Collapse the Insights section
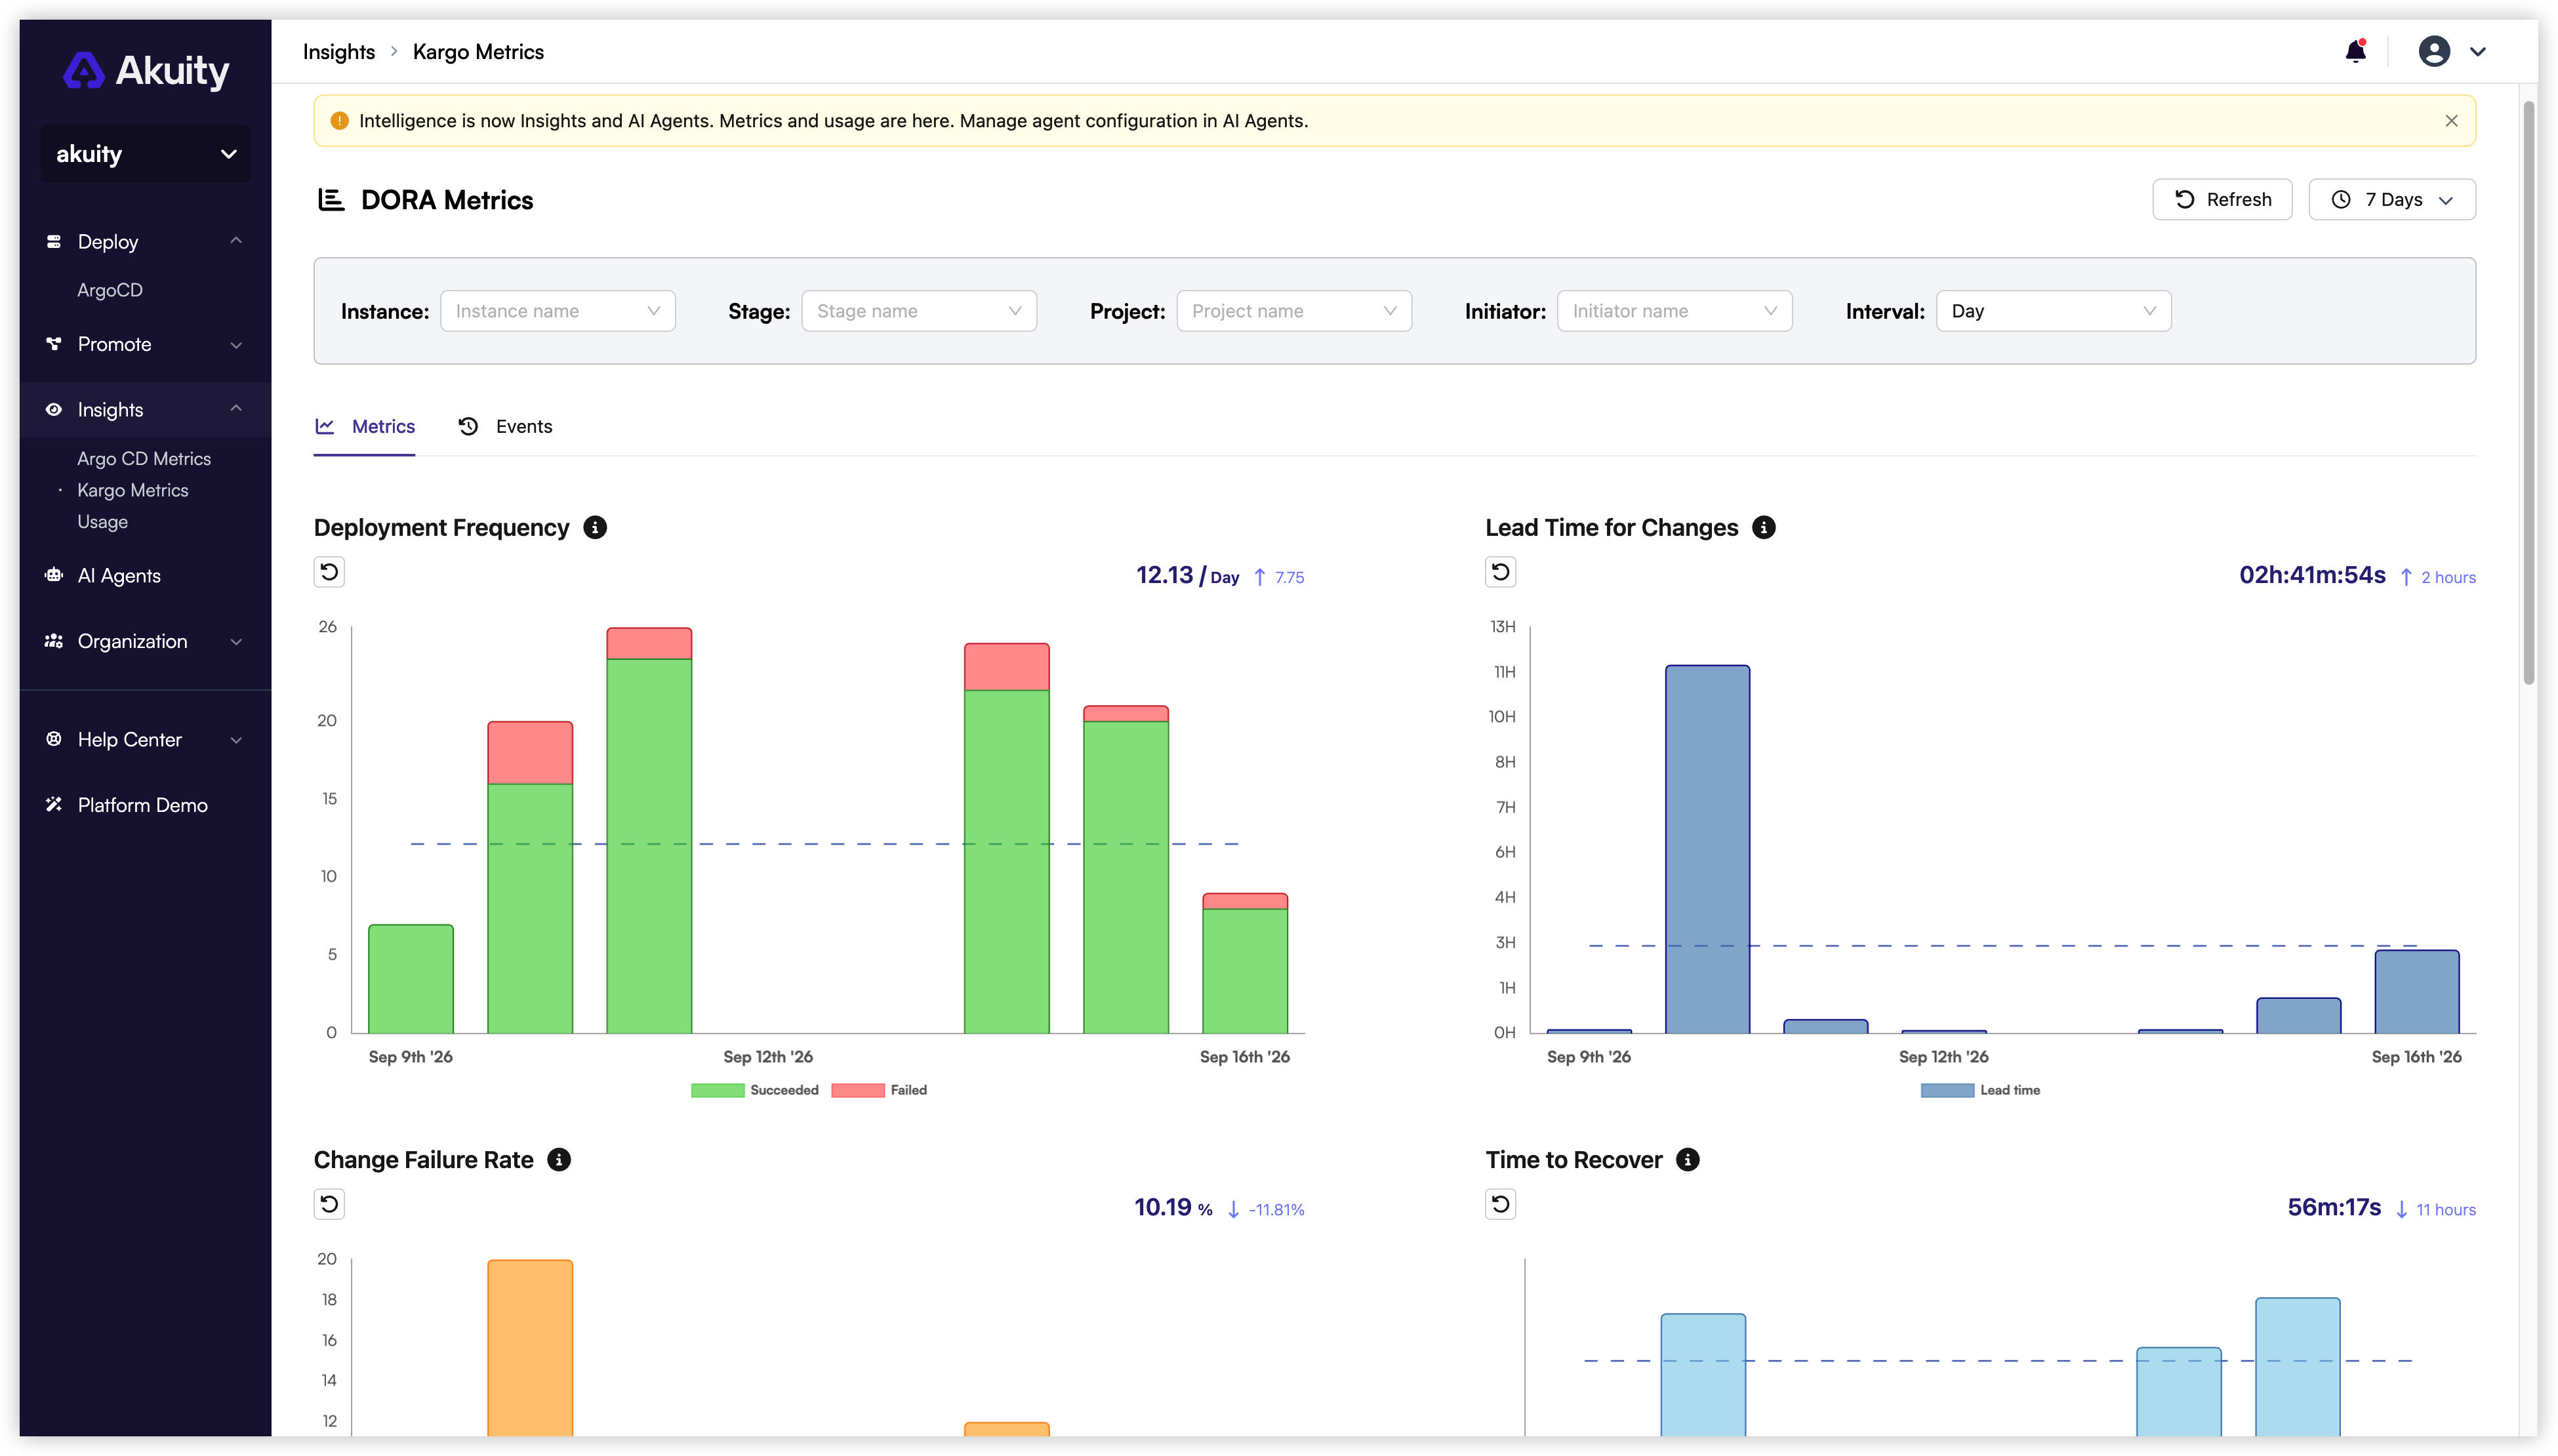Image resolution: width=2558 pixels, height=1456 pixels. (236, 409)
